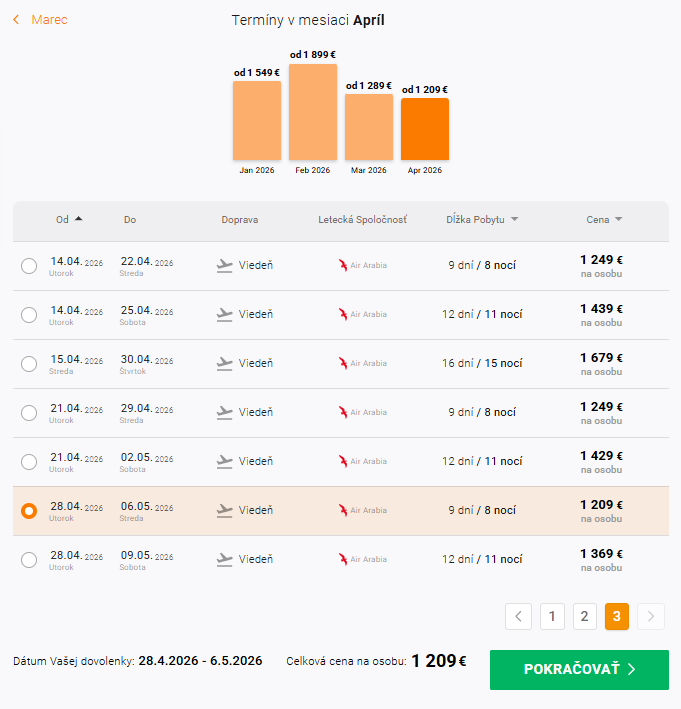
Task: Click airplane icon in the 1 369 € row
Action: coord(225,560)
